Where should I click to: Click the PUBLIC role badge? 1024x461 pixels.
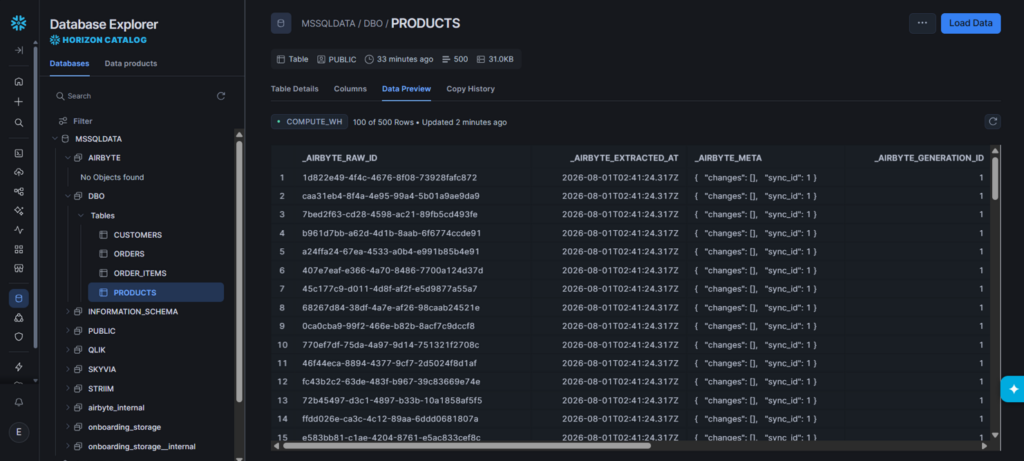pyautogui.click(x=337, y=59)
